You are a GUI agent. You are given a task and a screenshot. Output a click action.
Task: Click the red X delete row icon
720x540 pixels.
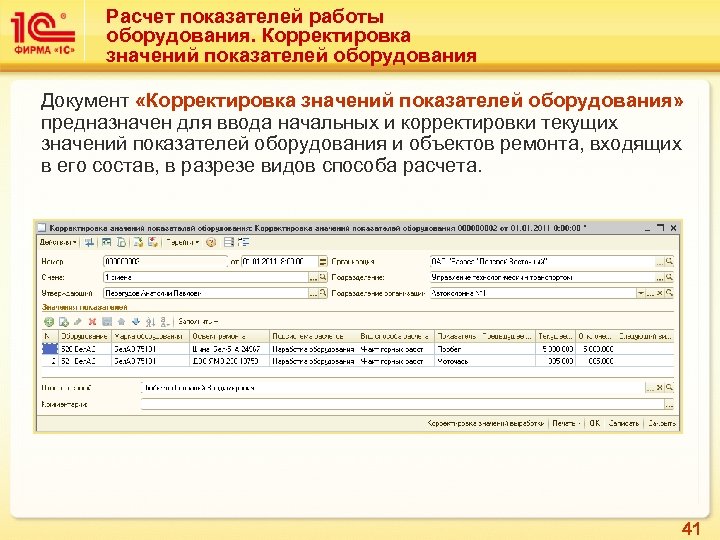click(92, 322)
